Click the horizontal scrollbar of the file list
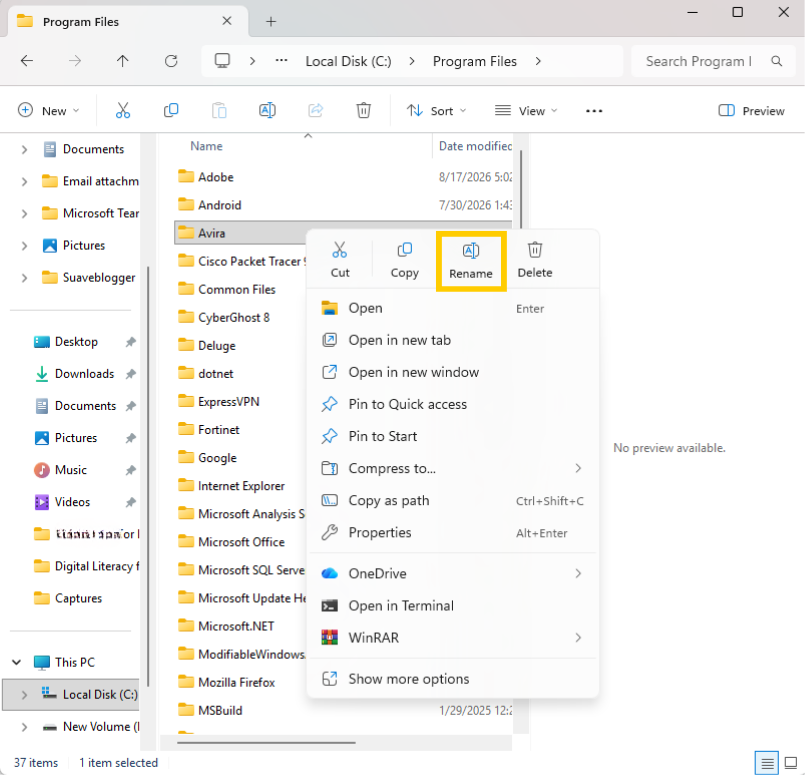Screen dimensions: 805x775 pos(266,743)
